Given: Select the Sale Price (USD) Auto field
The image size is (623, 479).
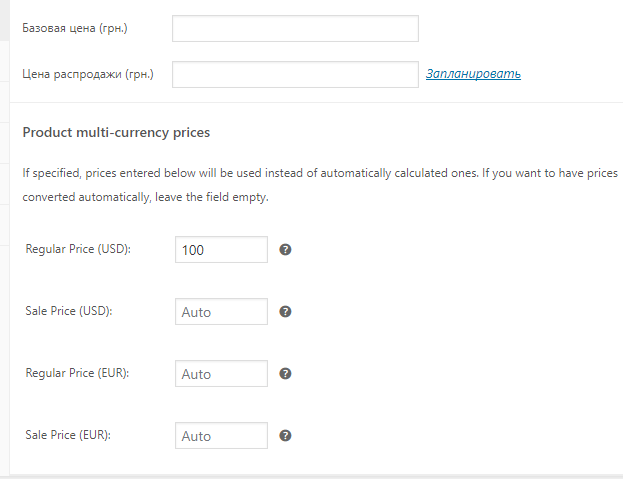Looking at the screenshot, I should pos(221,311).
